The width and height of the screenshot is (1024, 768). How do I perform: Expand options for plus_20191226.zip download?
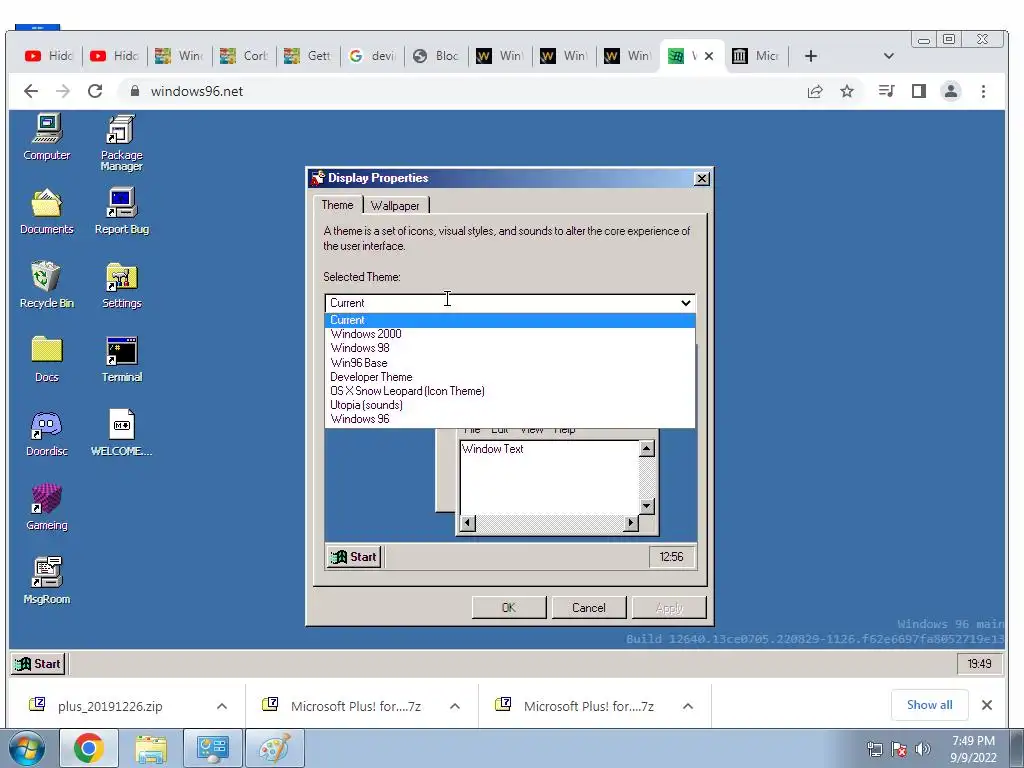coord(222,706)
